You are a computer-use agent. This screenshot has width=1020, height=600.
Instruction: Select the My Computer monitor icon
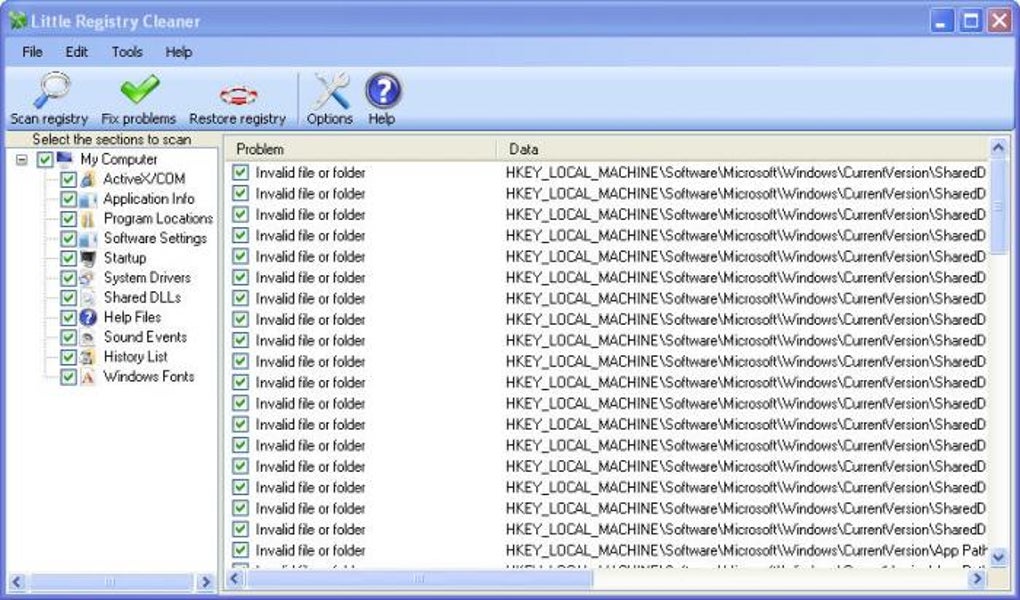point(65,159)
